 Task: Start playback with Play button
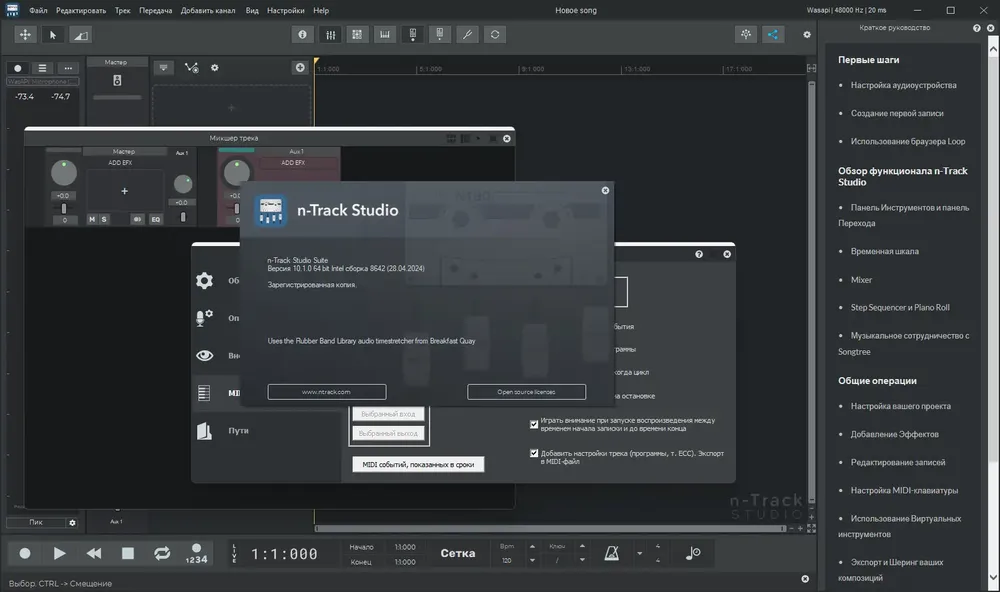click(59, 554)
